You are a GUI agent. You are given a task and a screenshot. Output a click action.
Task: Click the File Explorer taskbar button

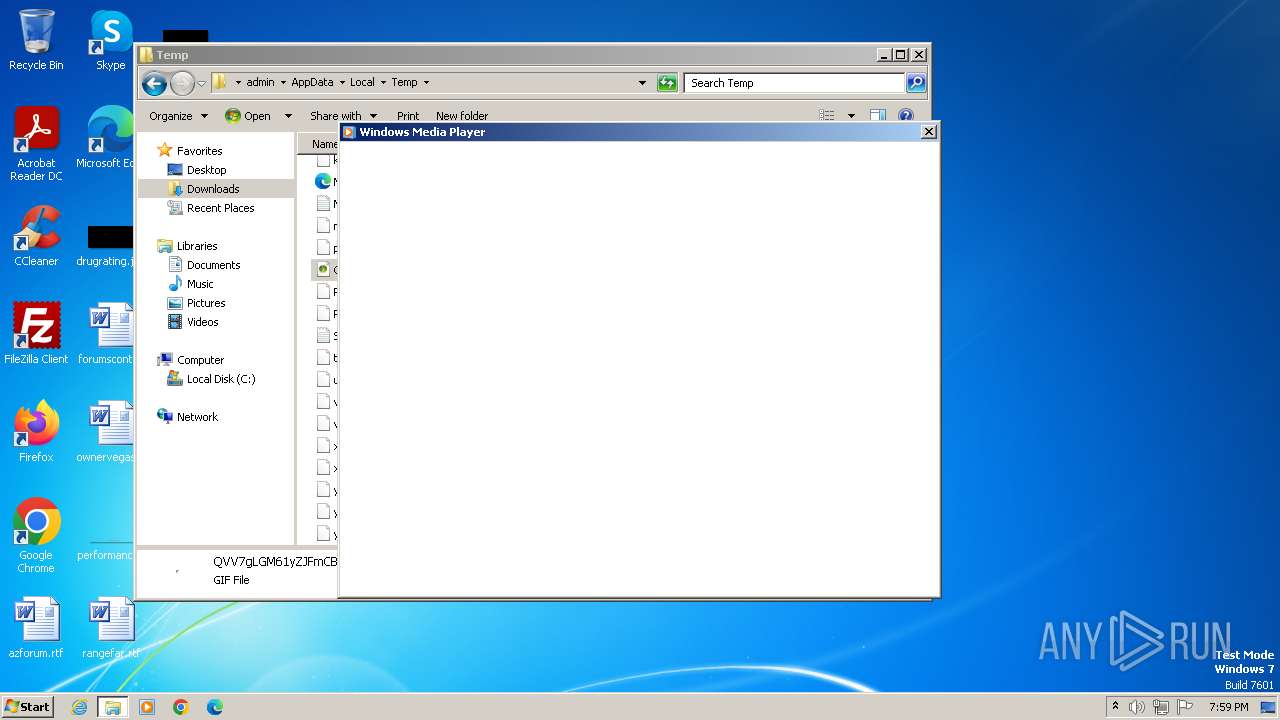pos(112,707)
